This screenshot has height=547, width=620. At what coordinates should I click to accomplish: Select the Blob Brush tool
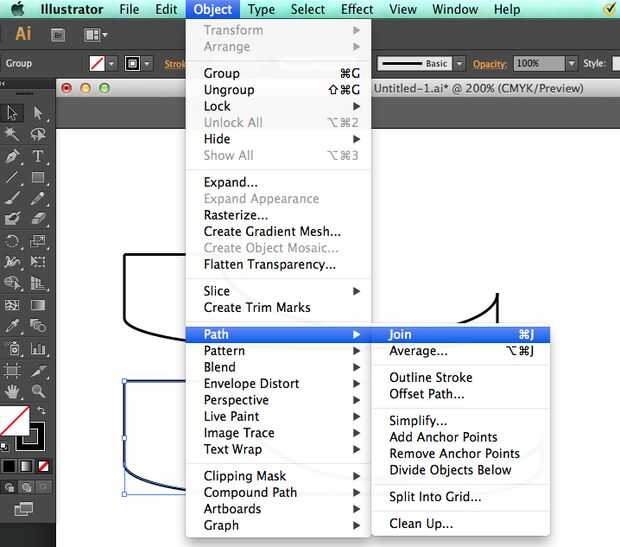(x=12, y=219)
